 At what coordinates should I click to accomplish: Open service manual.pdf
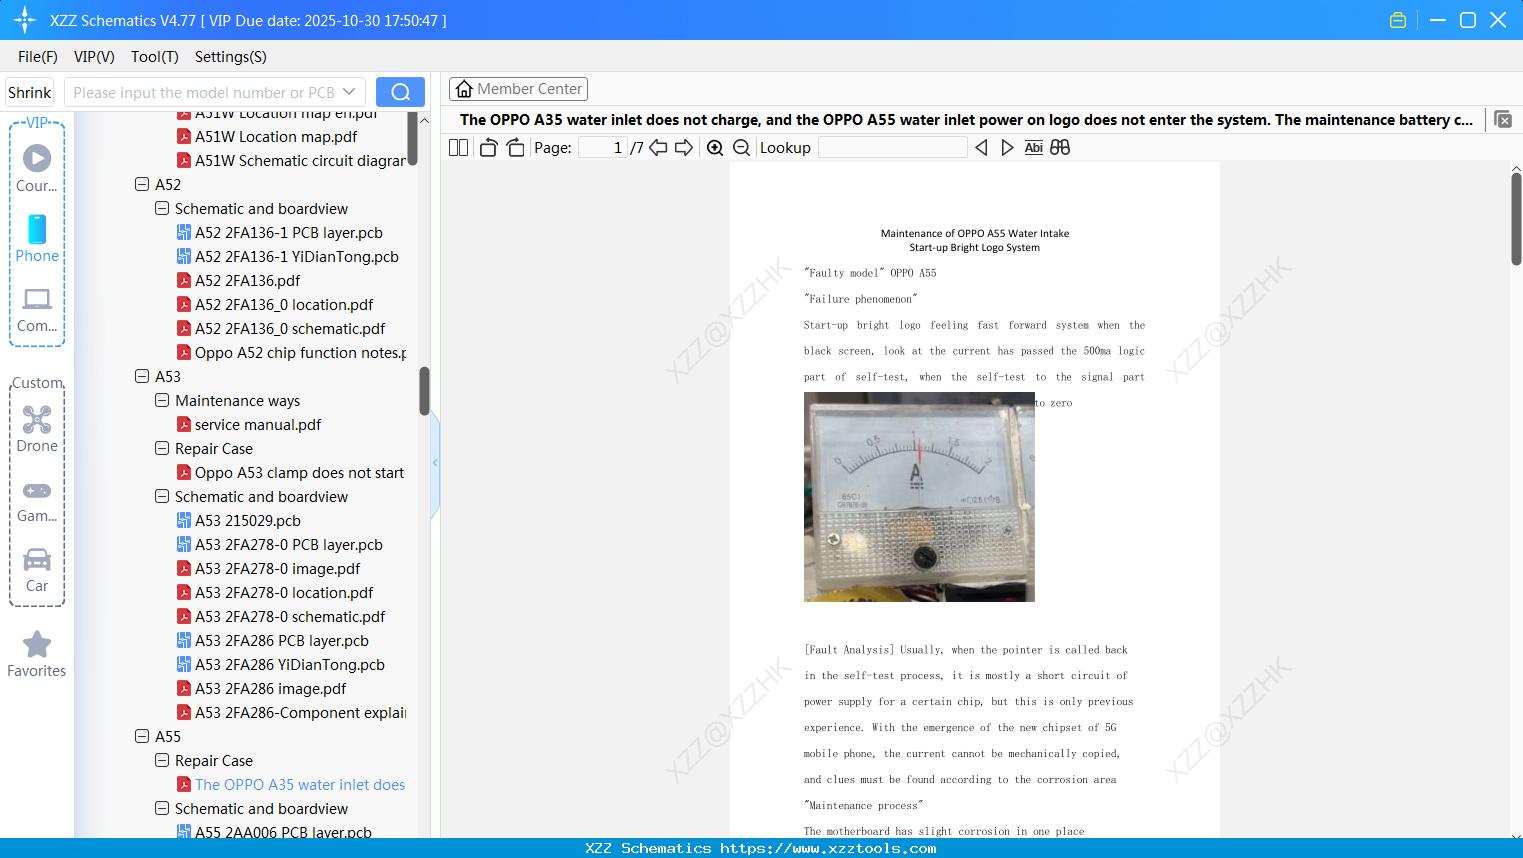pyautogui.click(x=258, y=425)
